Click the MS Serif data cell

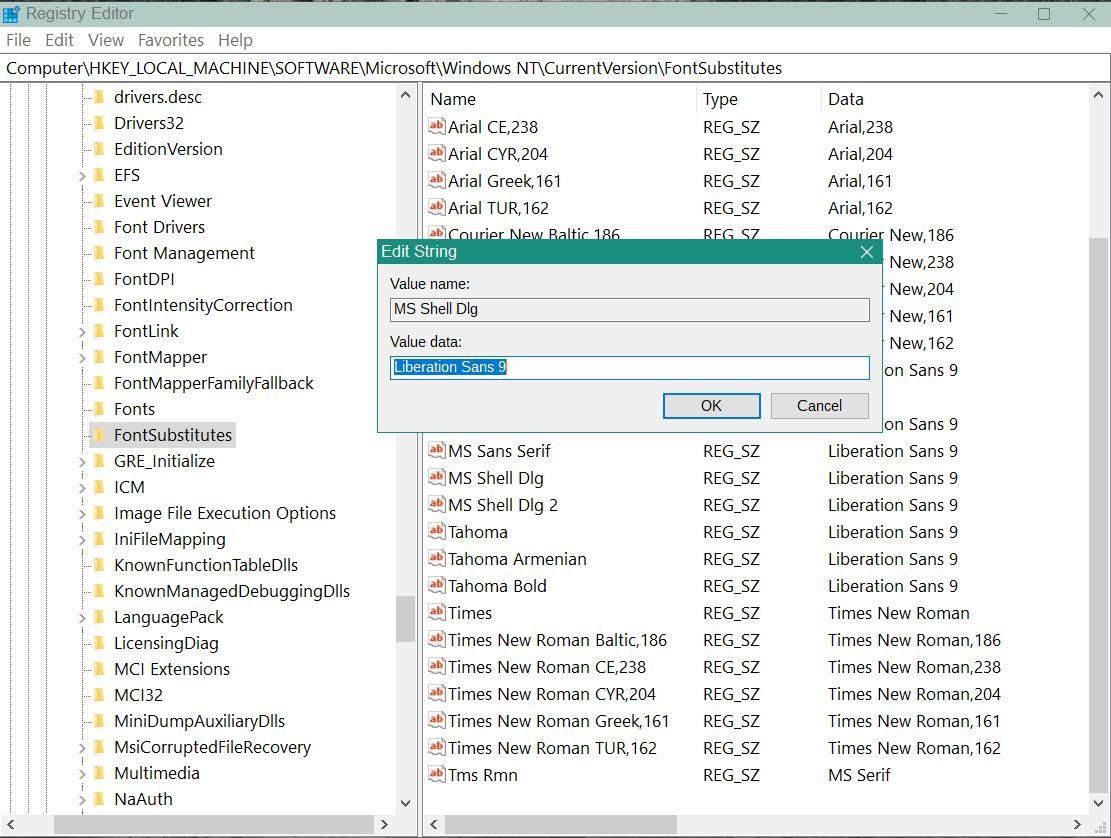click(859, 775)
